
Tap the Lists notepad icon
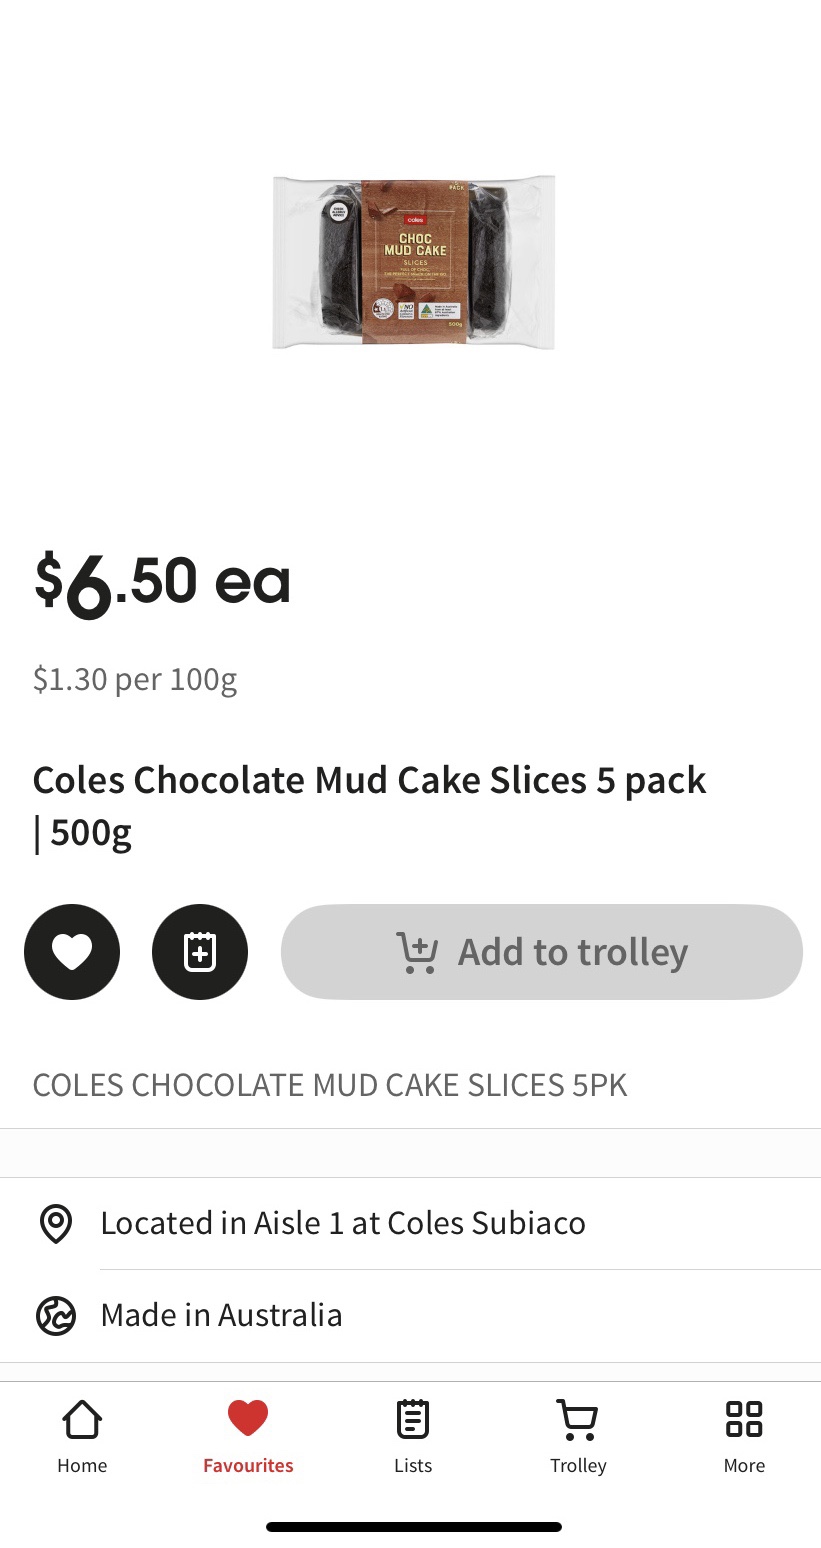(413, 1419)
